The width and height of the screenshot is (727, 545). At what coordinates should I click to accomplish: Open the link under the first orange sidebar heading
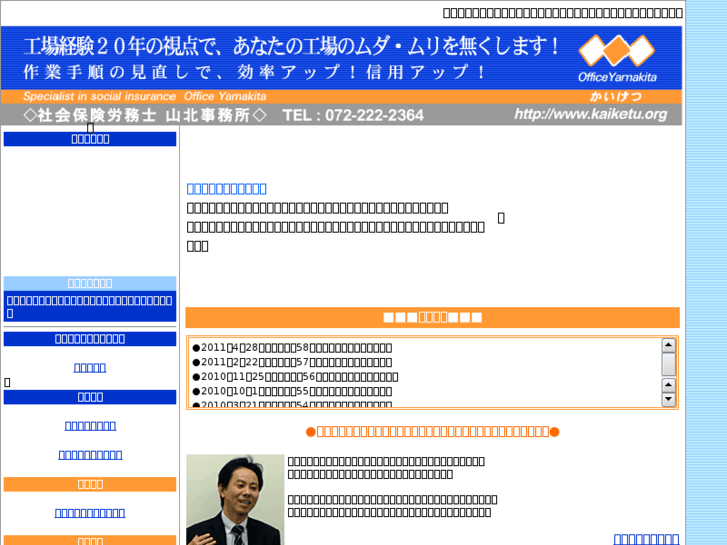point(90,513)
